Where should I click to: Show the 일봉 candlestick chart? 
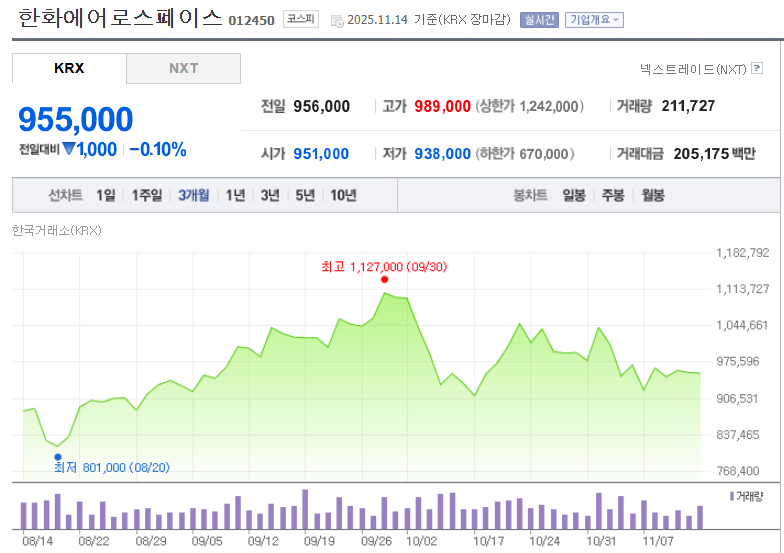pyautogui.click(x=574, y=195)
